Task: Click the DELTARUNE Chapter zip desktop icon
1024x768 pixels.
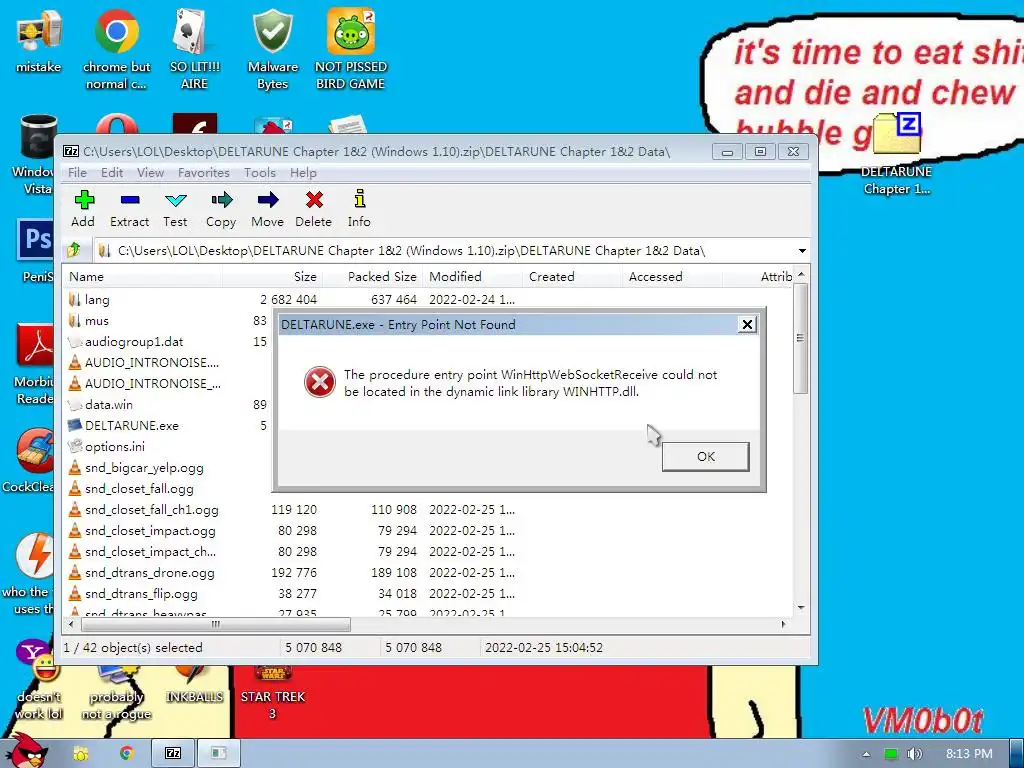Action: click(x=897, y=154)
